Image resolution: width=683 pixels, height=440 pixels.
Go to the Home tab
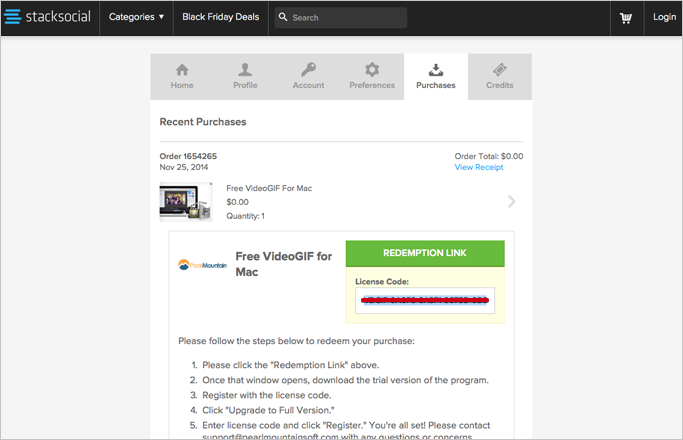point(182,77)
